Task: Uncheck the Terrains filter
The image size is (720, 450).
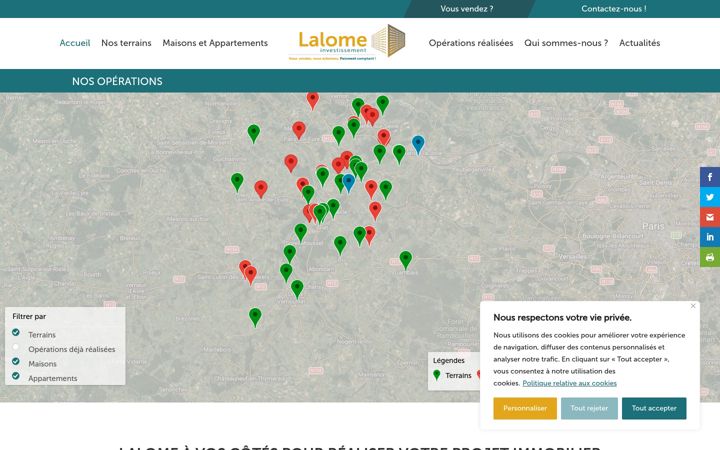Action: (x=16, y=332)
